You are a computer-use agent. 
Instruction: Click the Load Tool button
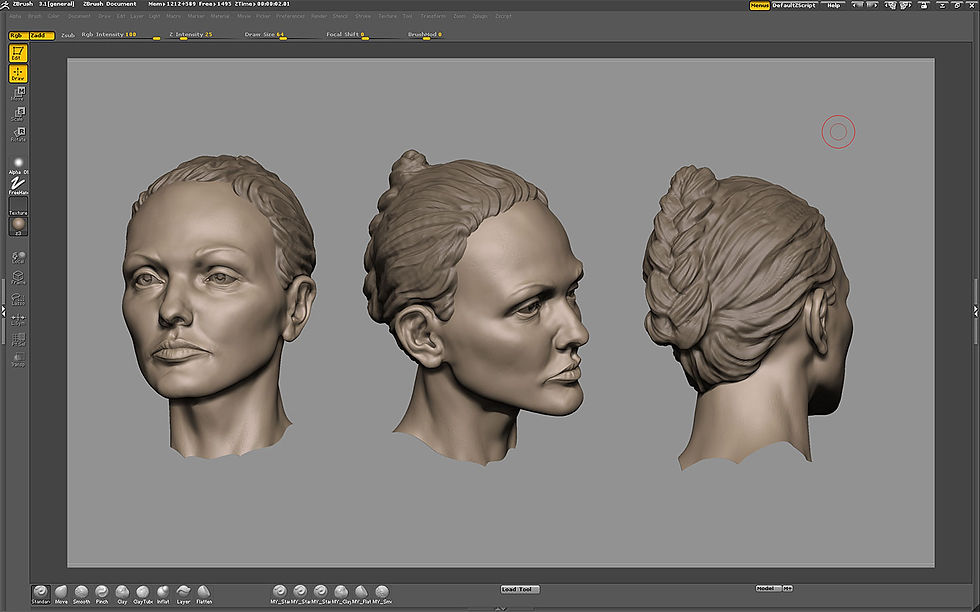518,589
